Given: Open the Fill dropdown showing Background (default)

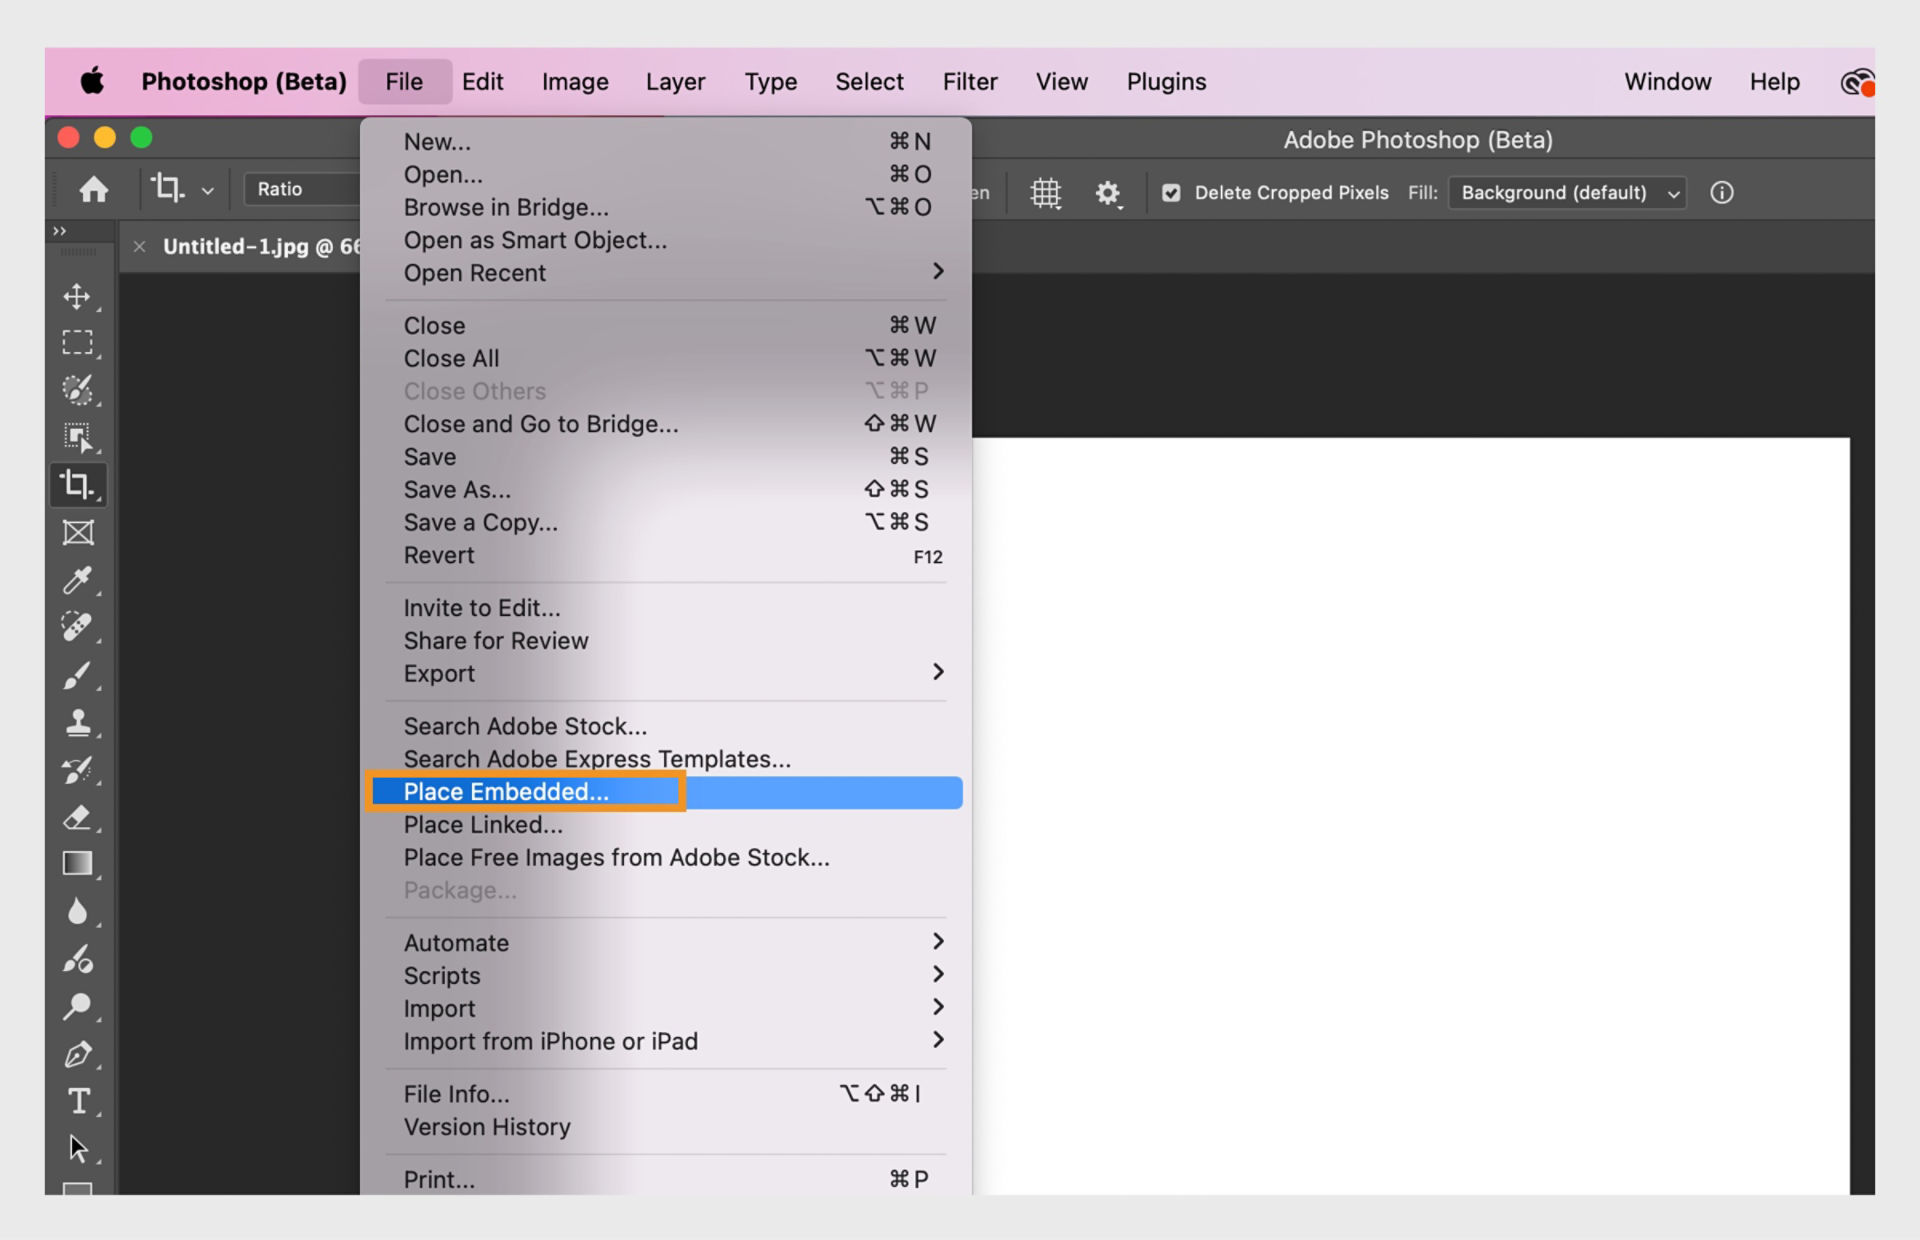Looking at the screenshot, I should click(x=1566, y=192).
